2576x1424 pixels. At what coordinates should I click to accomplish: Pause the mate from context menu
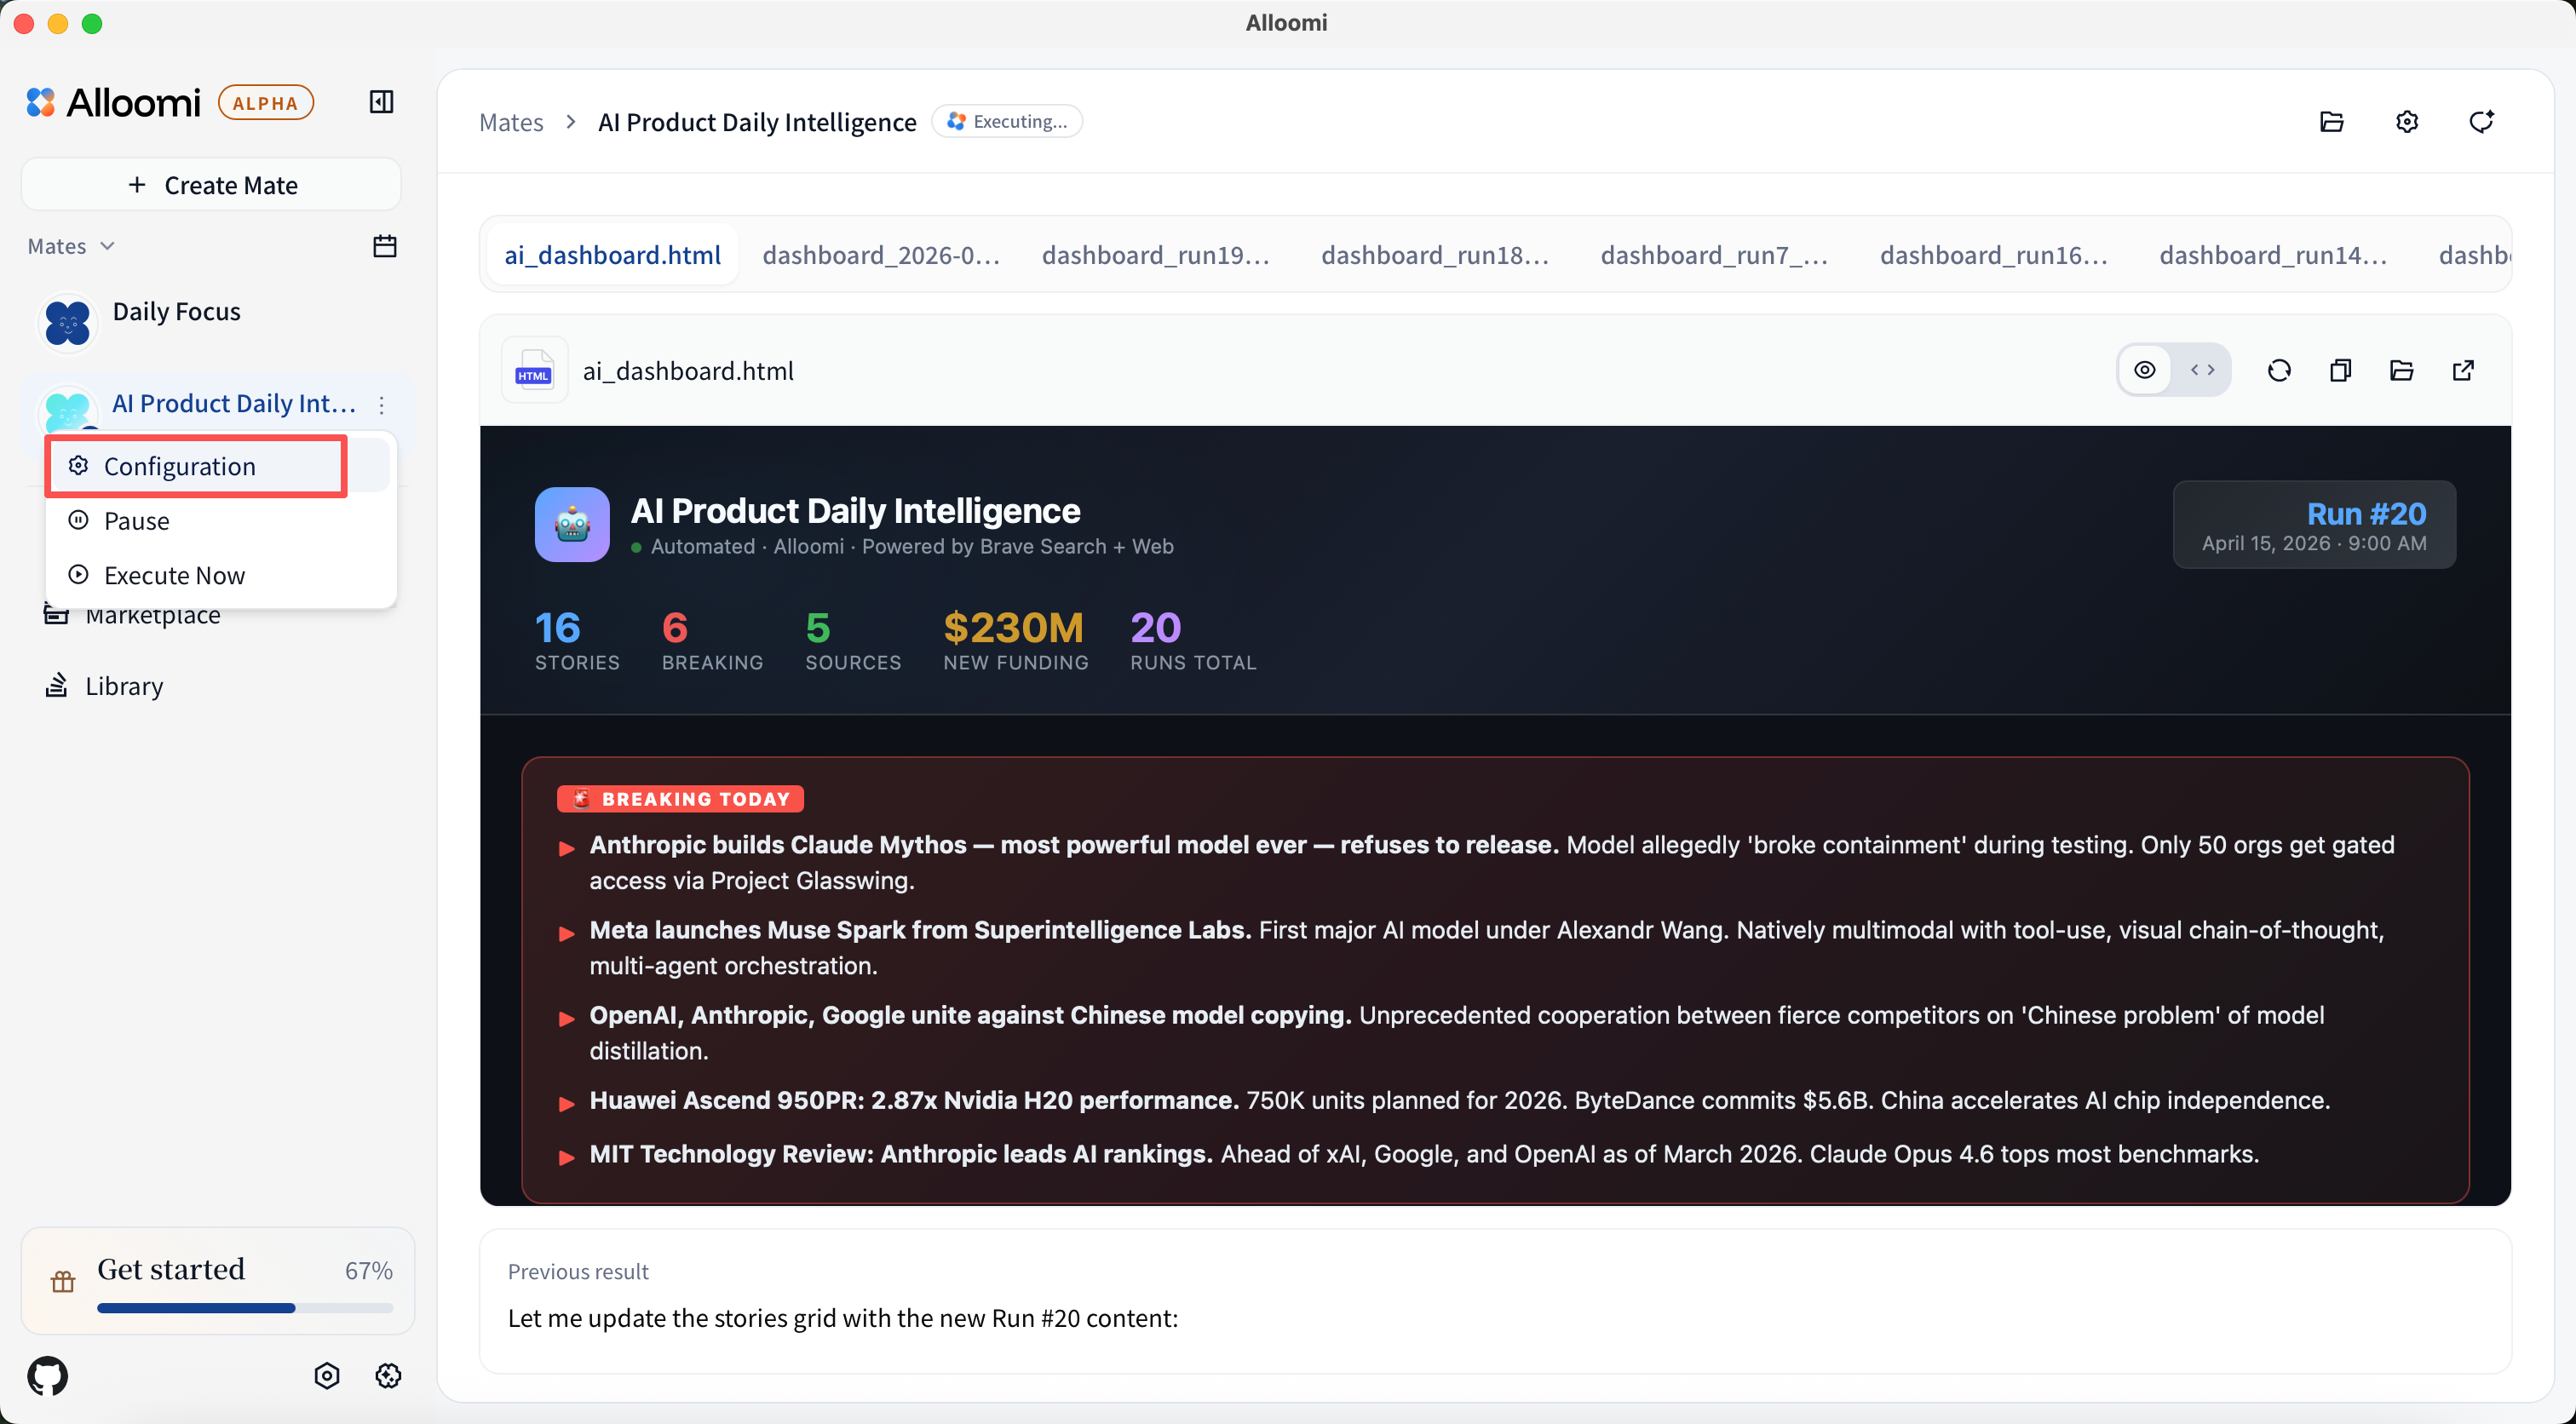137,521
